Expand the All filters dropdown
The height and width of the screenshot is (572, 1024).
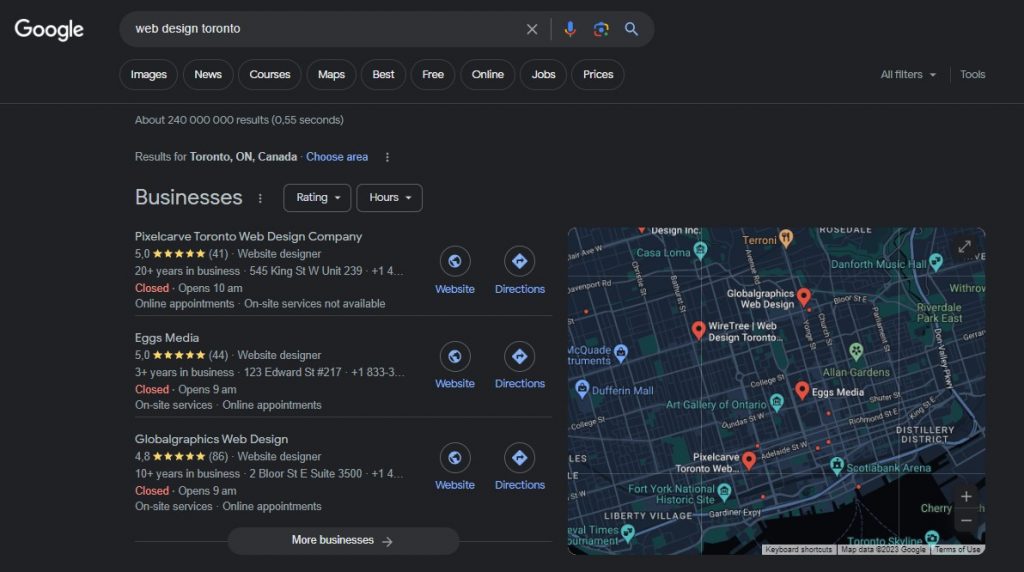908,75
